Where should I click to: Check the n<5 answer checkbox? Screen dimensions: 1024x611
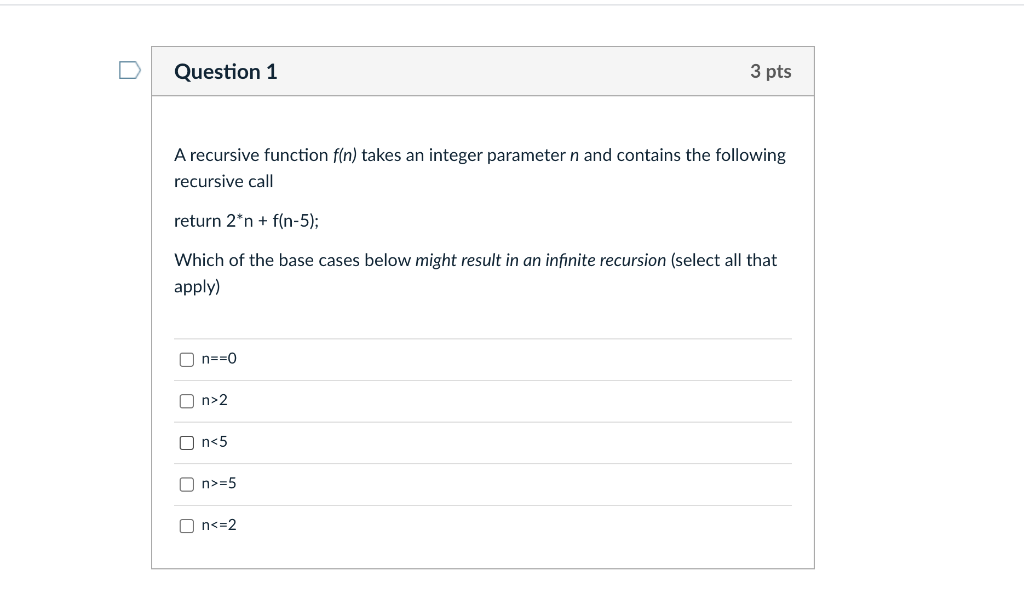click(186, 442)
